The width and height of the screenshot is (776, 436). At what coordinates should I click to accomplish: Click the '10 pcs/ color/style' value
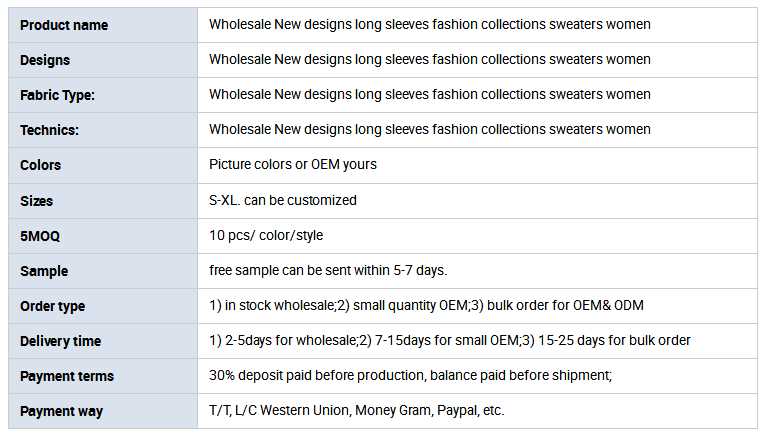[266, 235]
